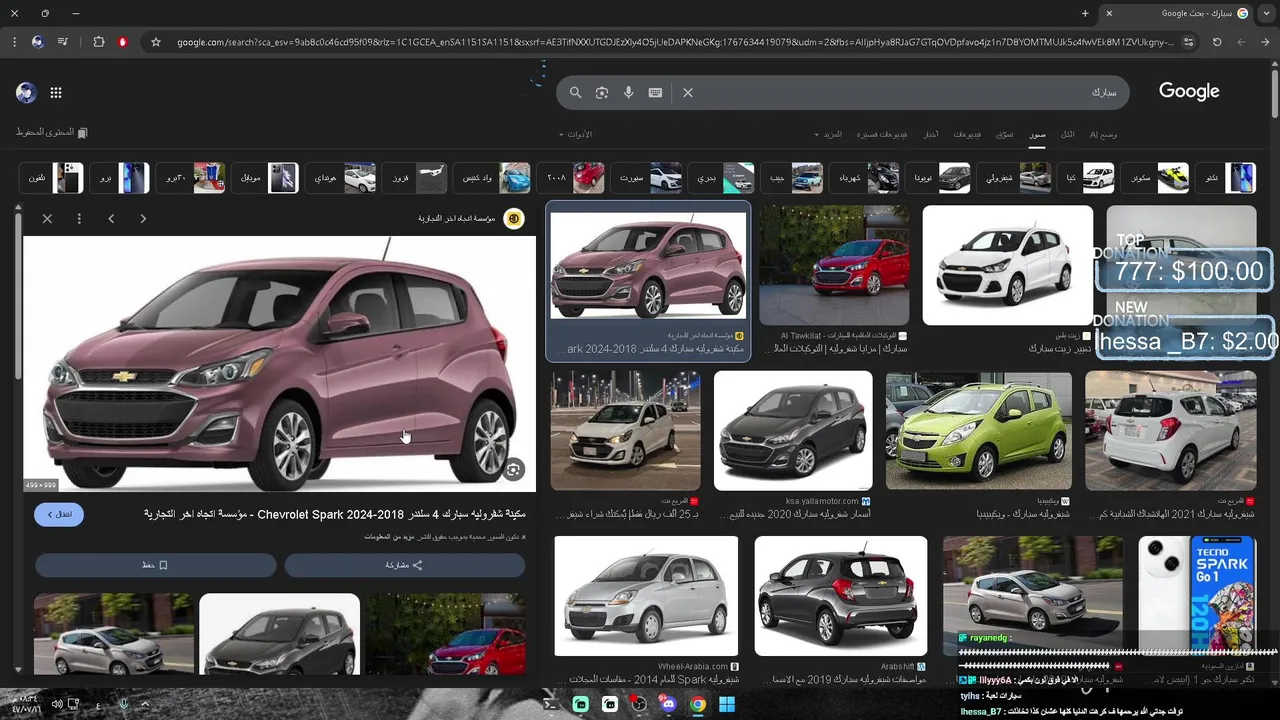
Task: Filter images by the سكوتر chip
Action: click(x=1156, y=178)
